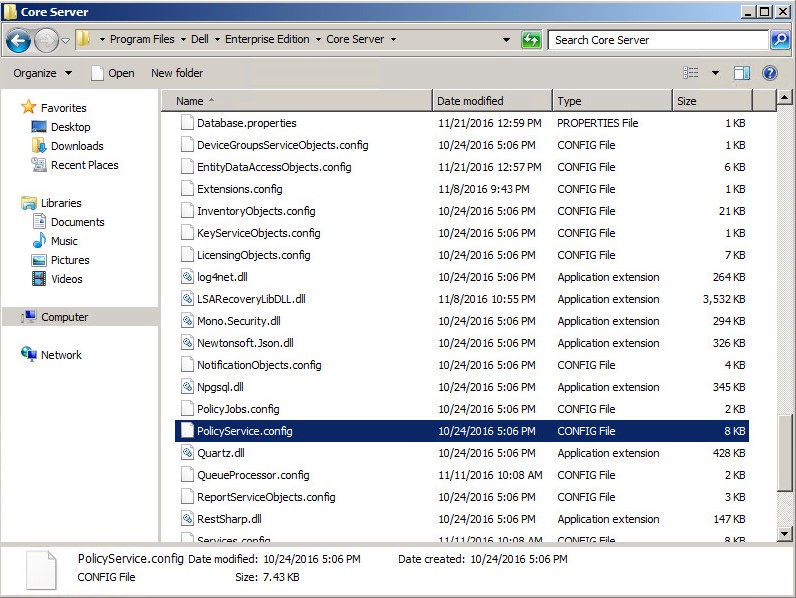Viewport: 796px width, 598px height.
Task: Select the log4net.dll file icon
Action: pos(186,277)
